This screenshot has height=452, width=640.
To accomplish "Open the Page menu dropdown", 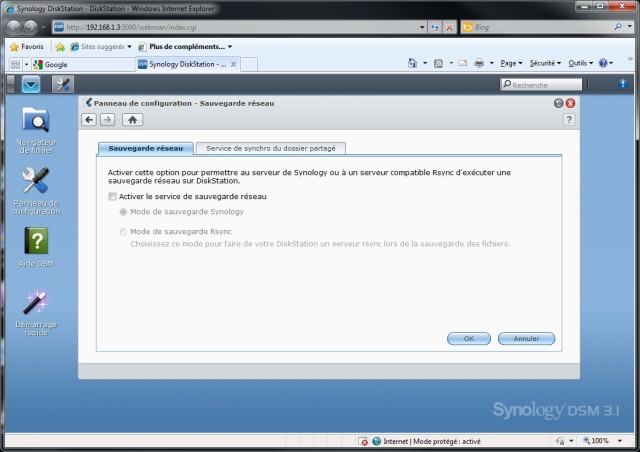I will pos(511,63).
